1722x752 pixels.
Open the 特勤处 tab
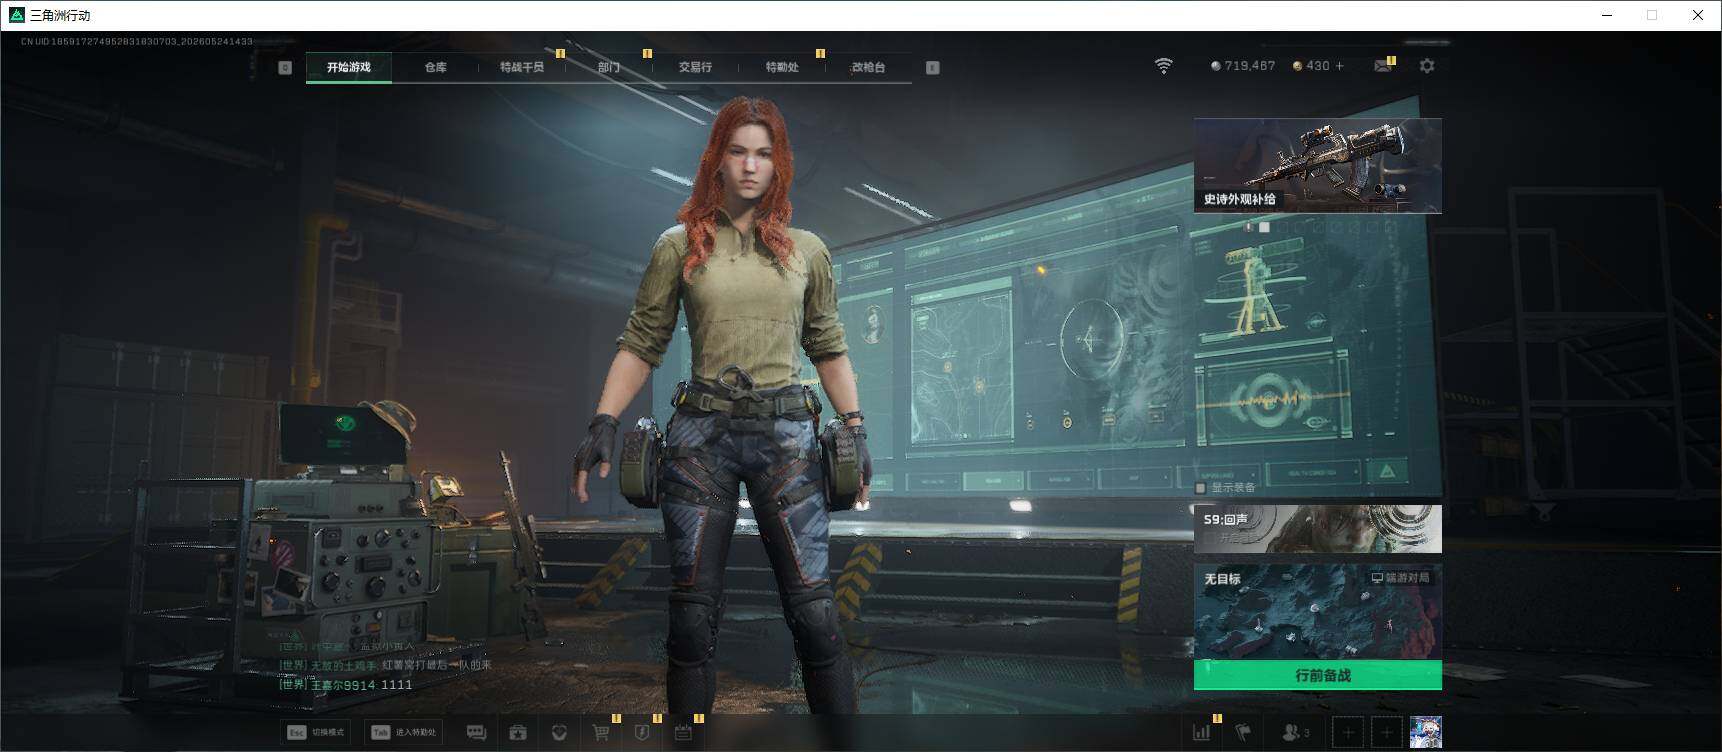(782, 67)
